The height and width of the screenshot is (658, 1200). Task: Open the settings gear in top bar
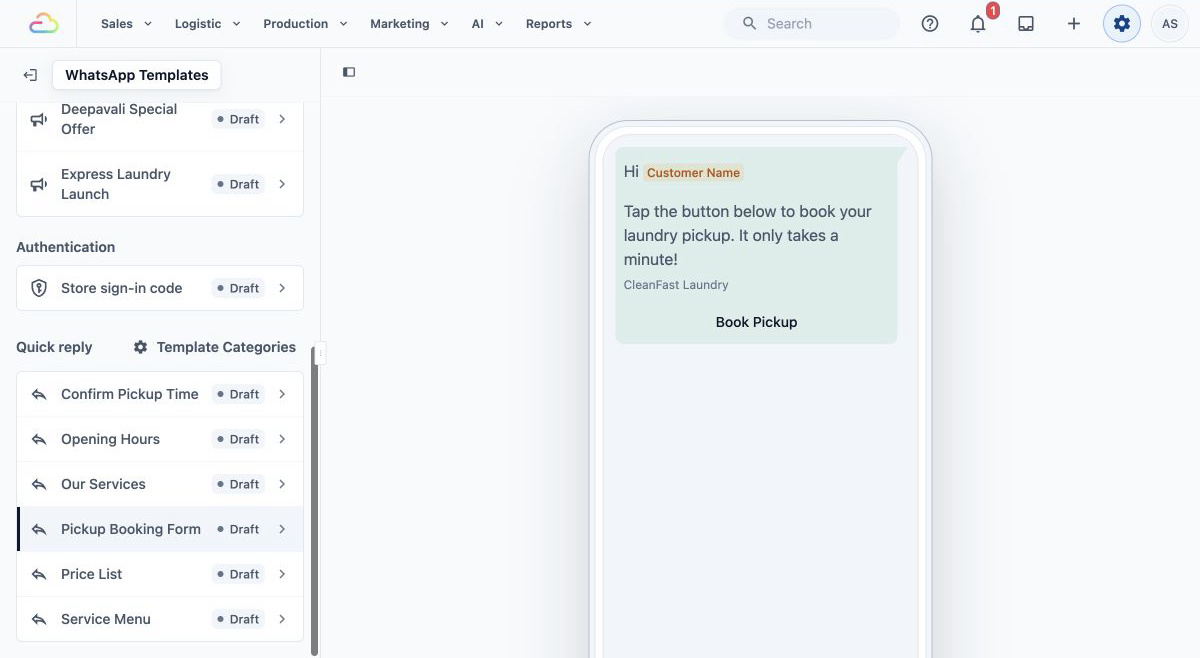tap(1122, 24)
